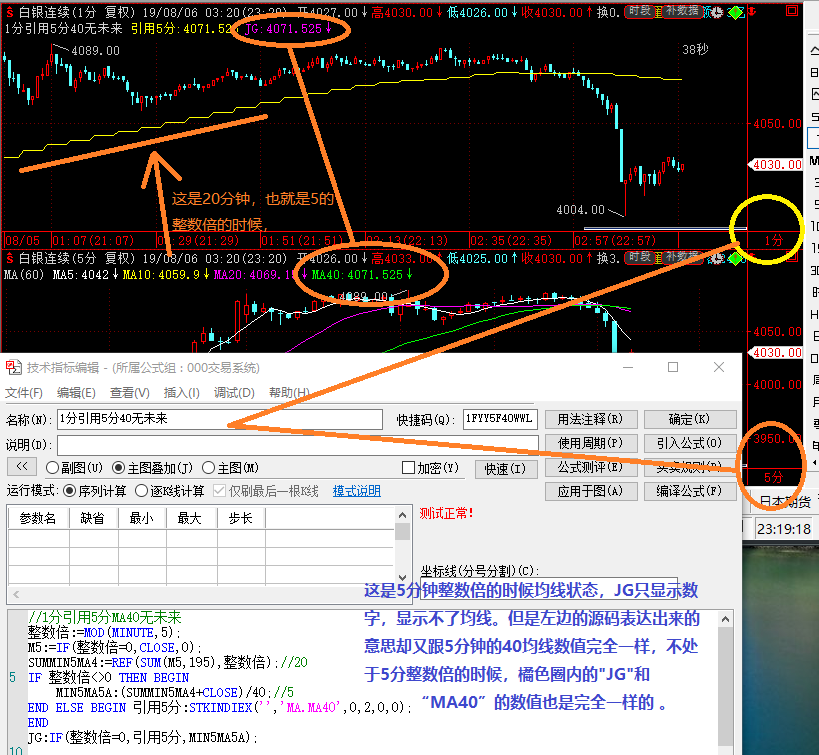Viewport: 819px width, 755px height.
Task: Click the clock icon in the 1分 chart header
Action: click(x=718, y=12)
